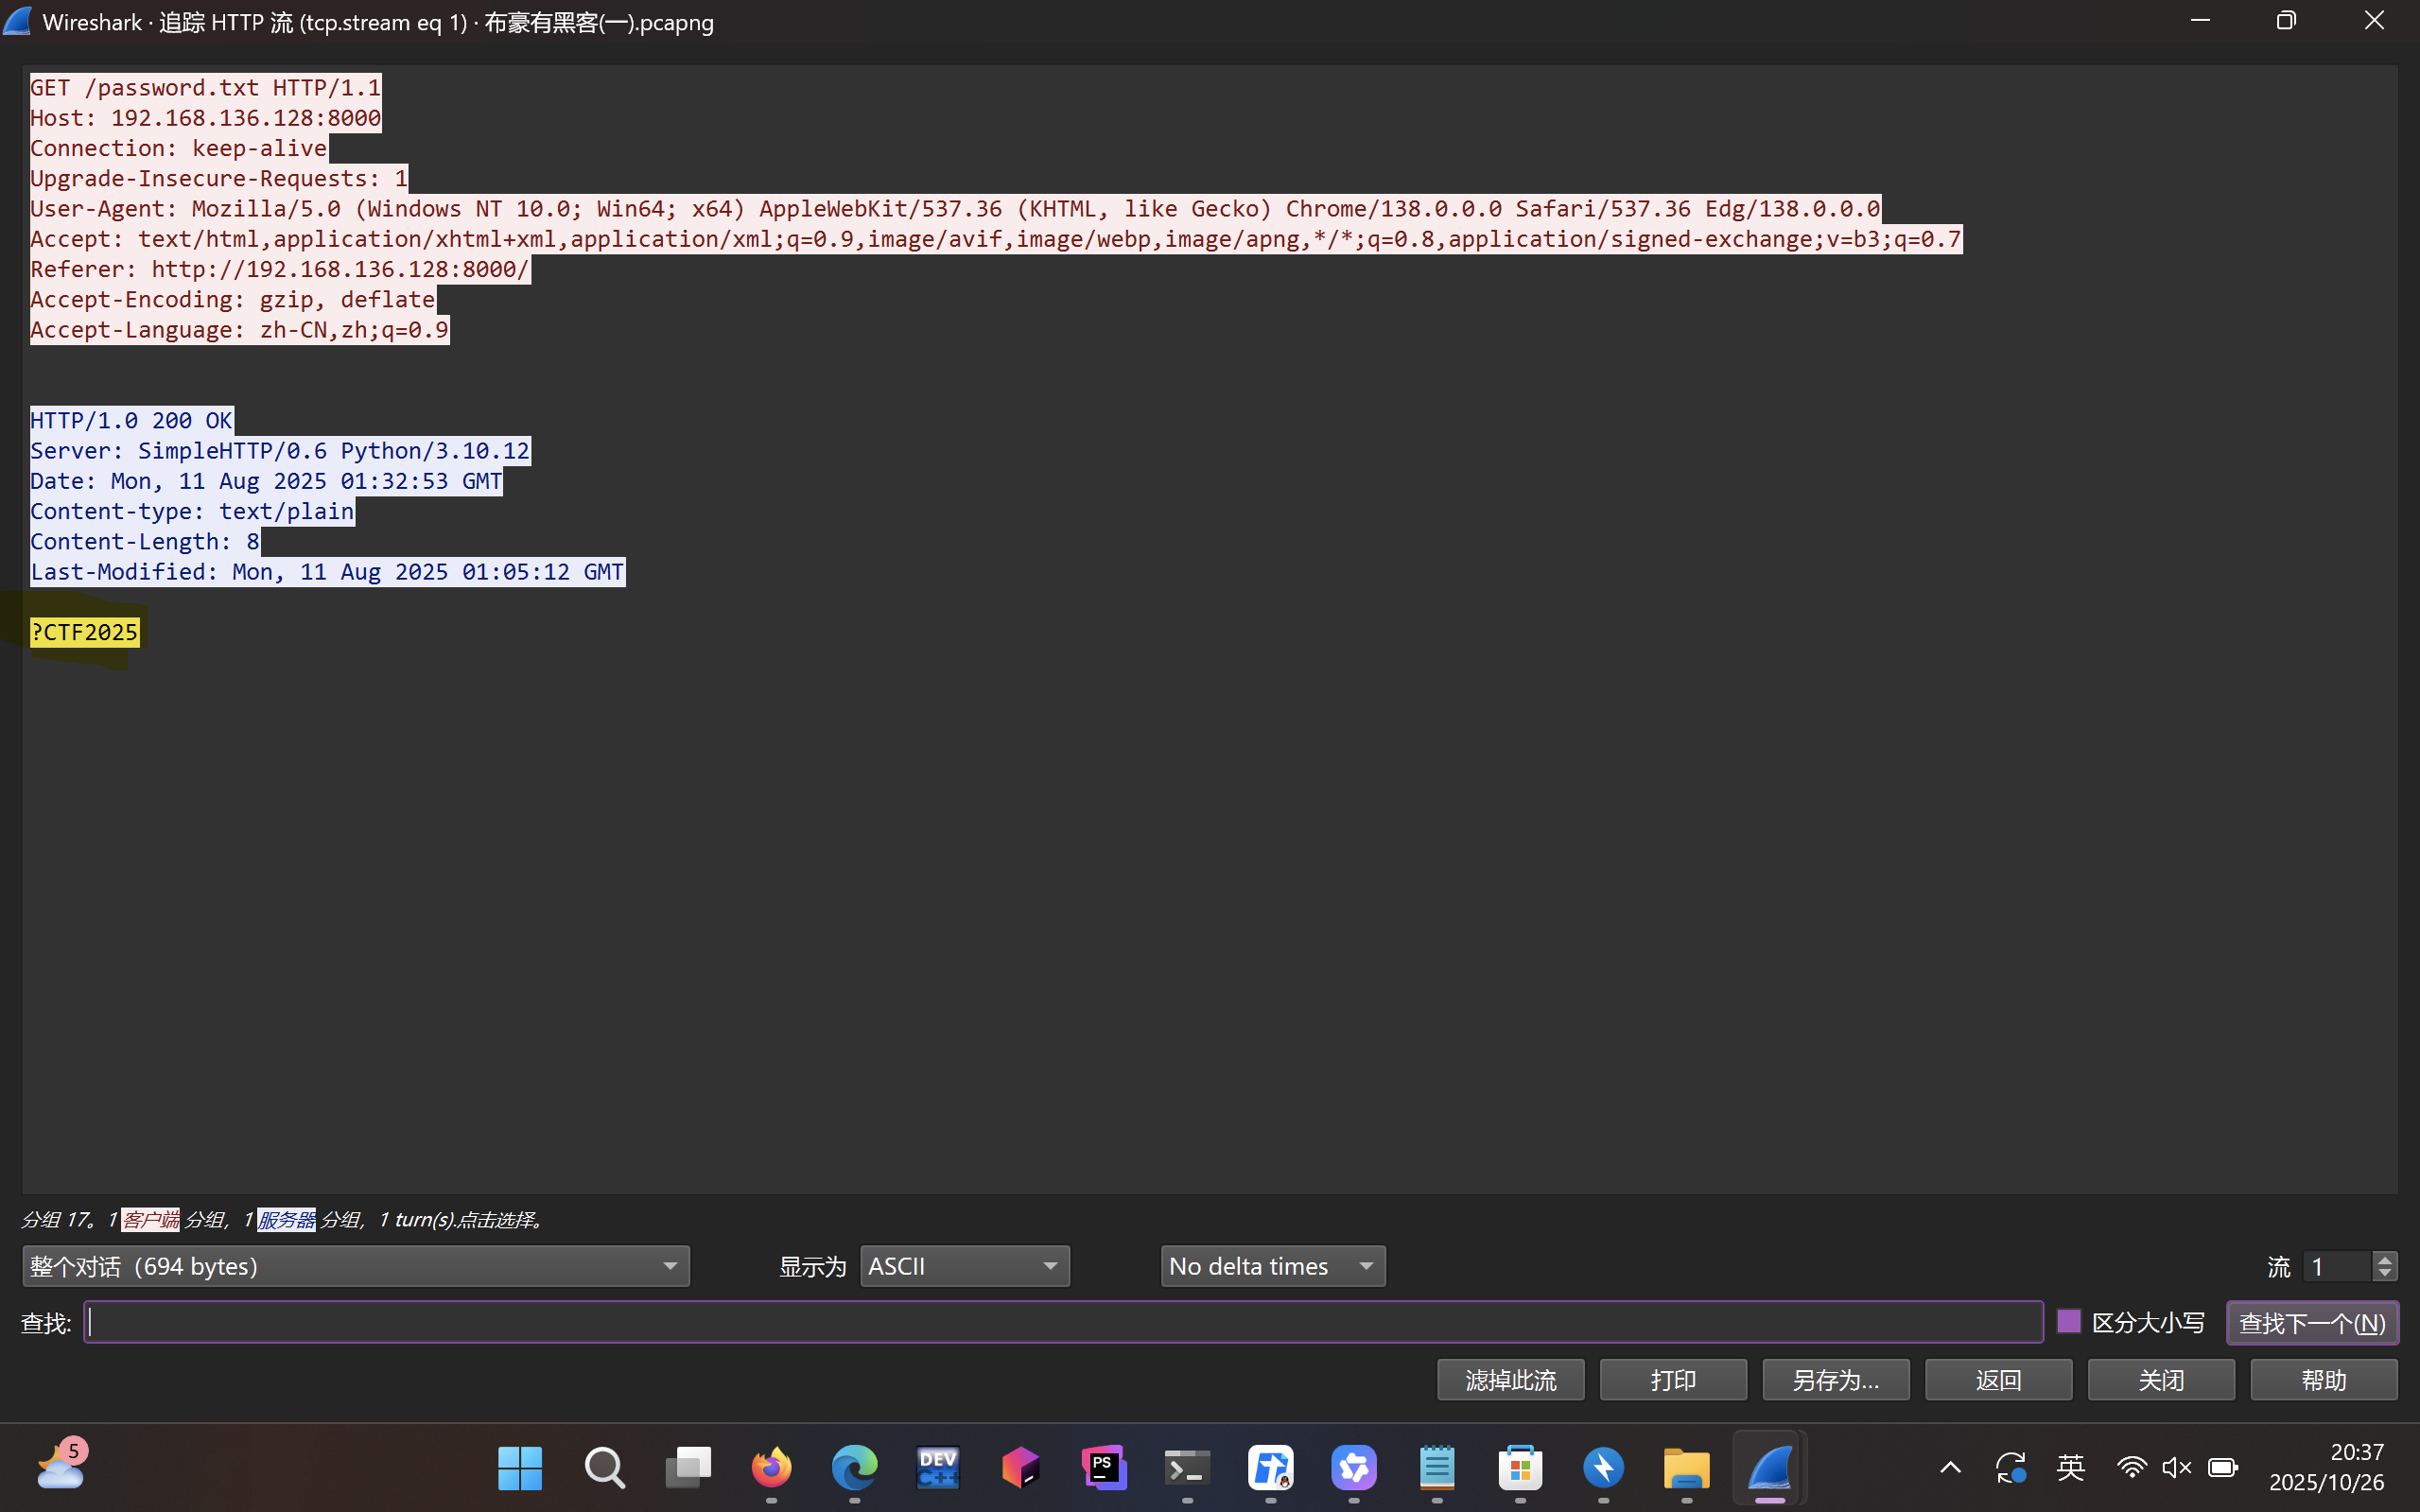Focus the stream number field
This screenshot has height=1512, width=2420.
pos(2337,1266)
